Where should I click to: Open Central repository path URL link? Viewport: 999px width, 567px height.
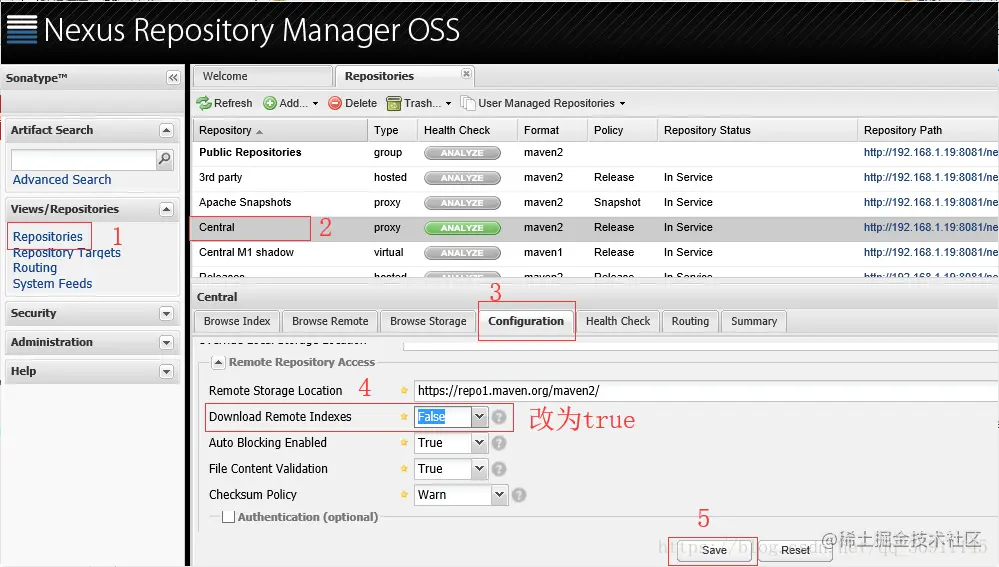tap(931, 227)
